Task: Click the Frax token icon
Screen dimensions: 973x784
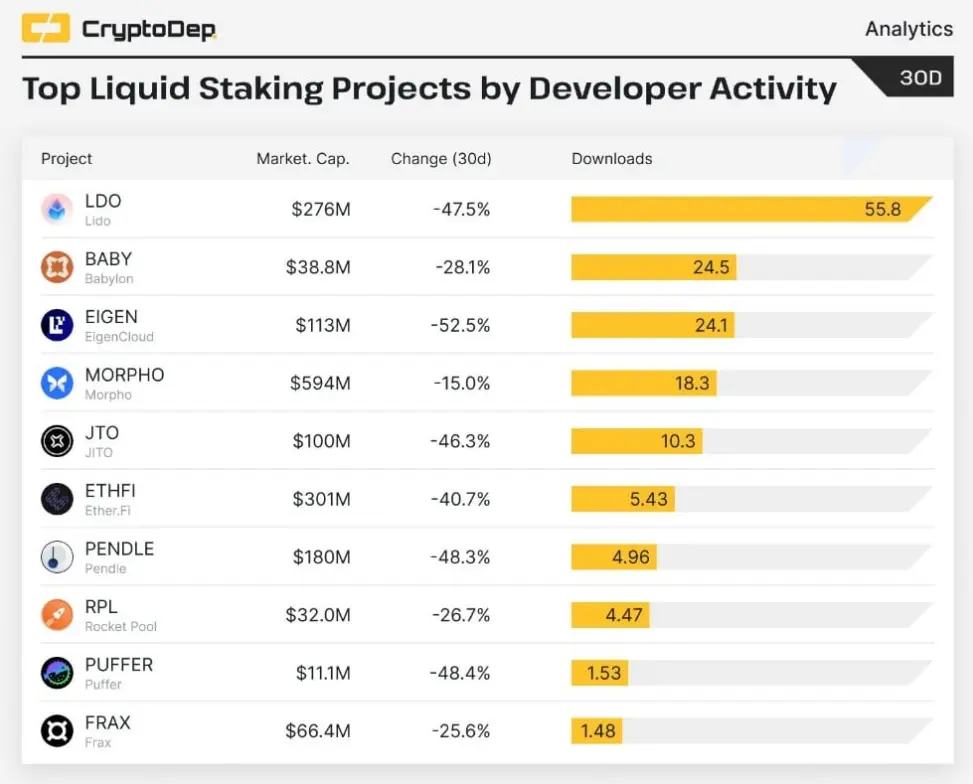Action: pyautogui.click(x=56, y=731)
